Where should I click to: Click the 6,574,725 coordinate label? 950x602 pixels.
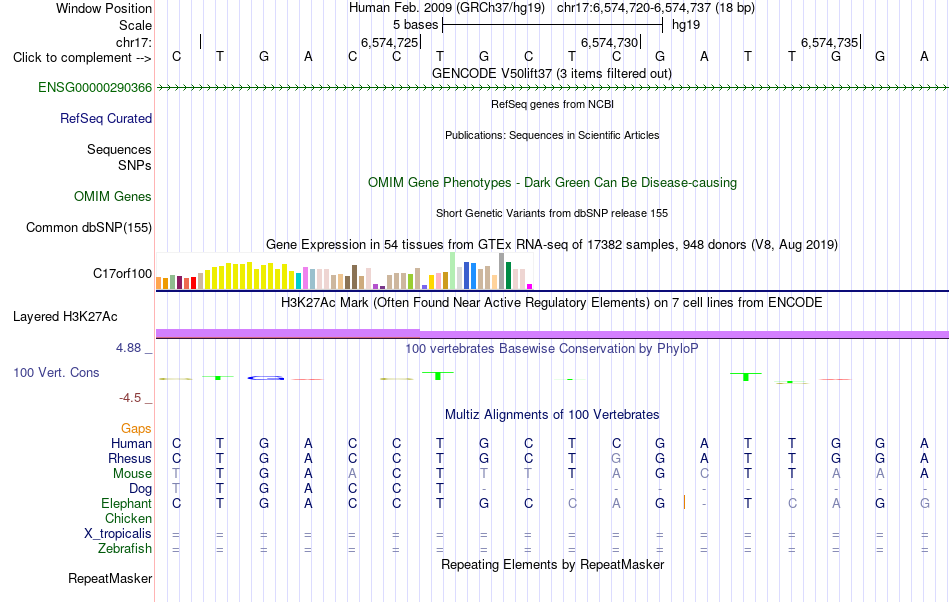pos(390,43)
